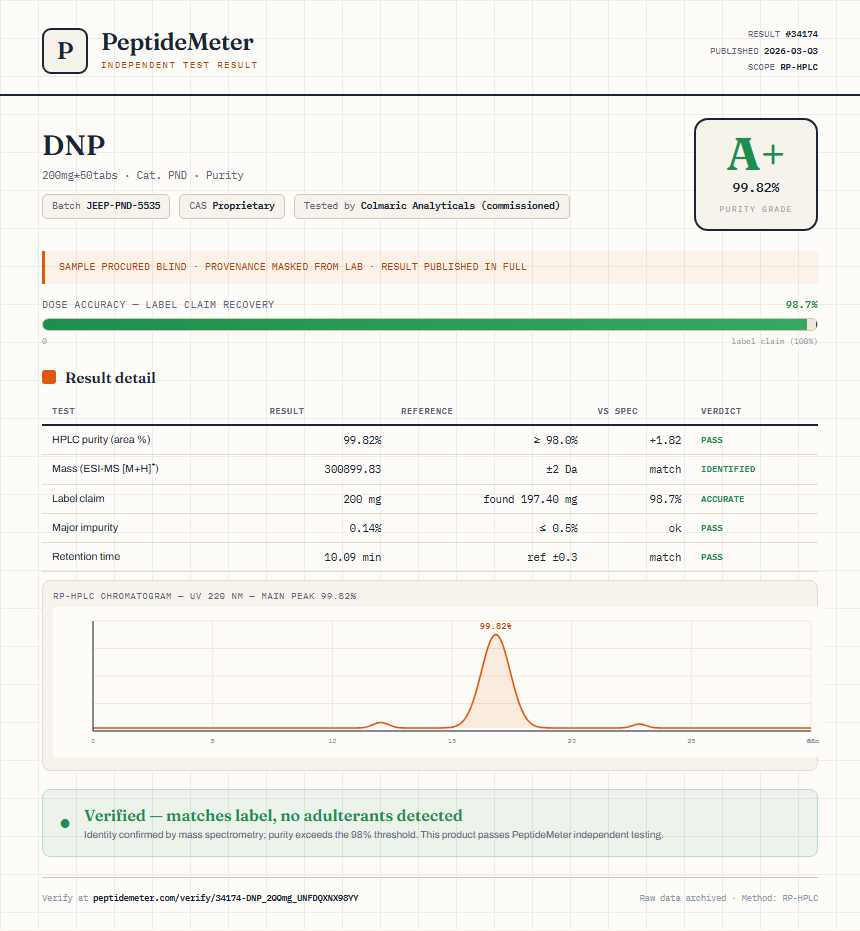Viewport: 860px width, 931px height.
Task: Click the REFERENCE column header
Action: (426, 411)
